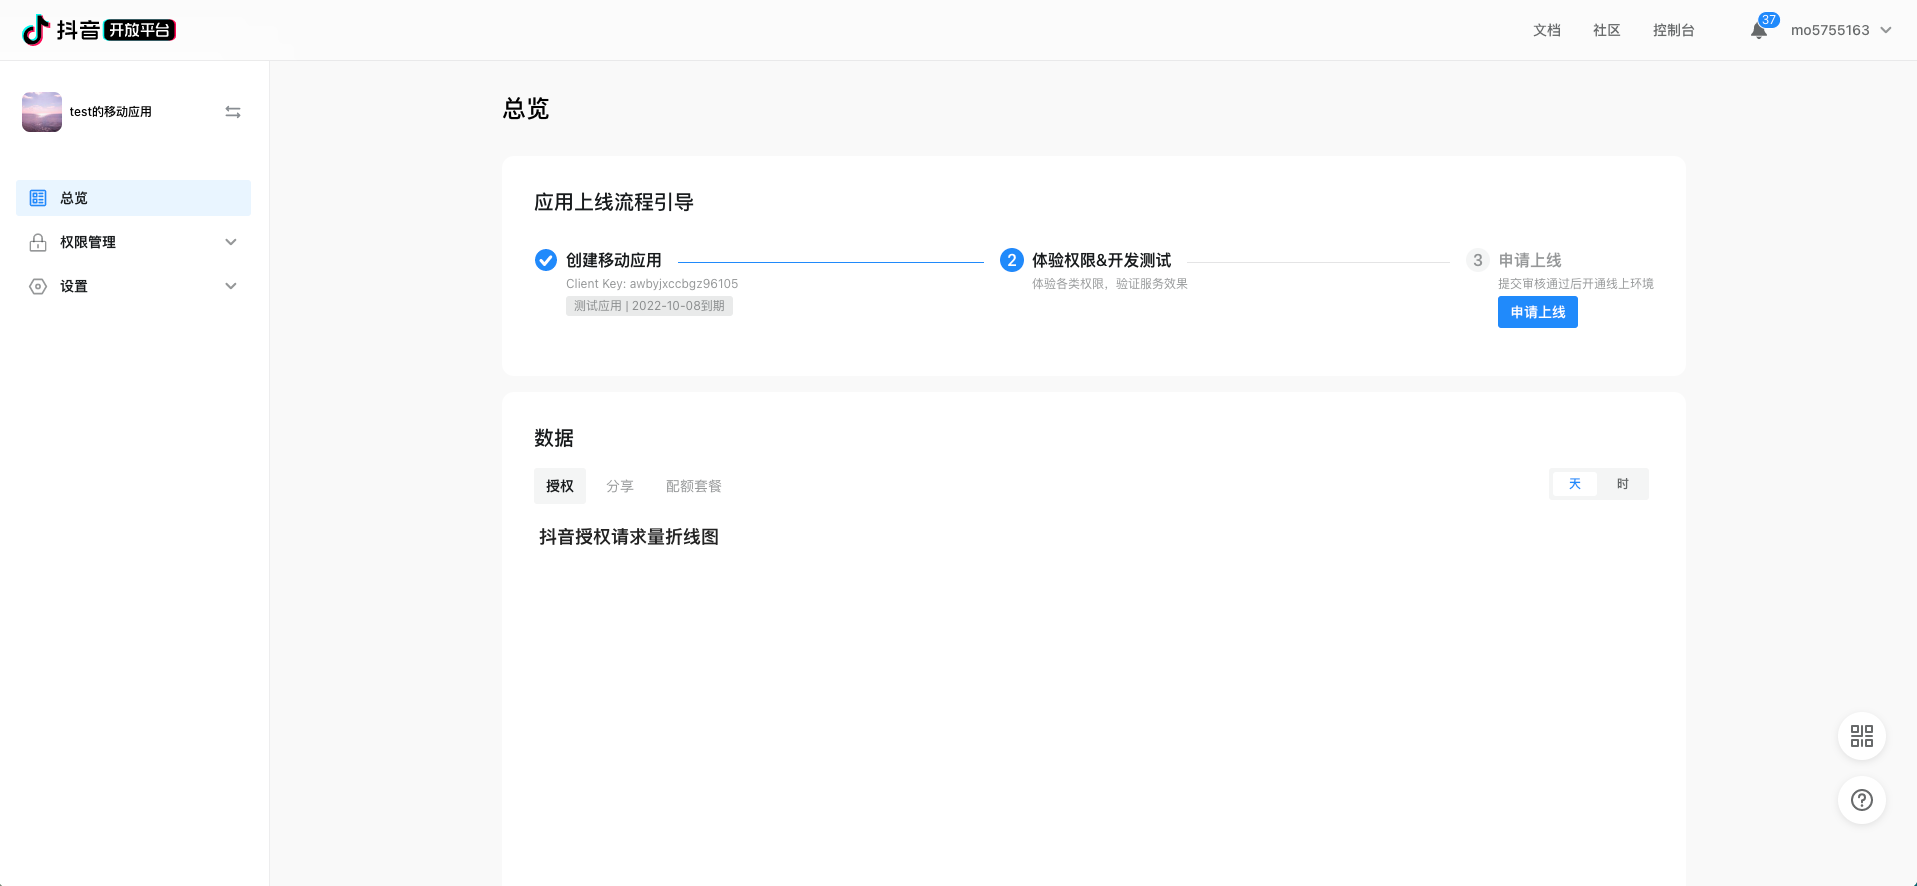The image size is (1917, 886).
Task: Click the overview list icon in sidebar
Action: 38,198
